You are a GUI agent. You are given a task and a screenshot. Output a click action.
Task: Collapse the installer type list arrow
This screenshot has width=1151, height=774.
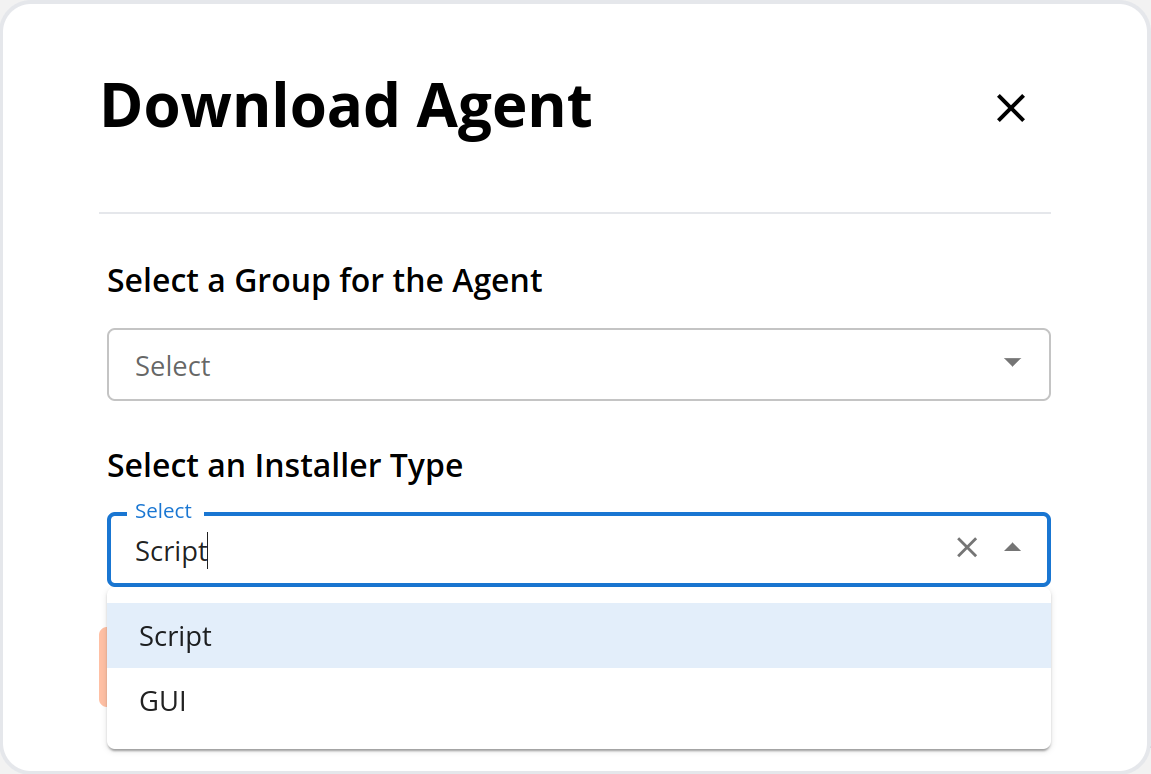pos(1012,547)
